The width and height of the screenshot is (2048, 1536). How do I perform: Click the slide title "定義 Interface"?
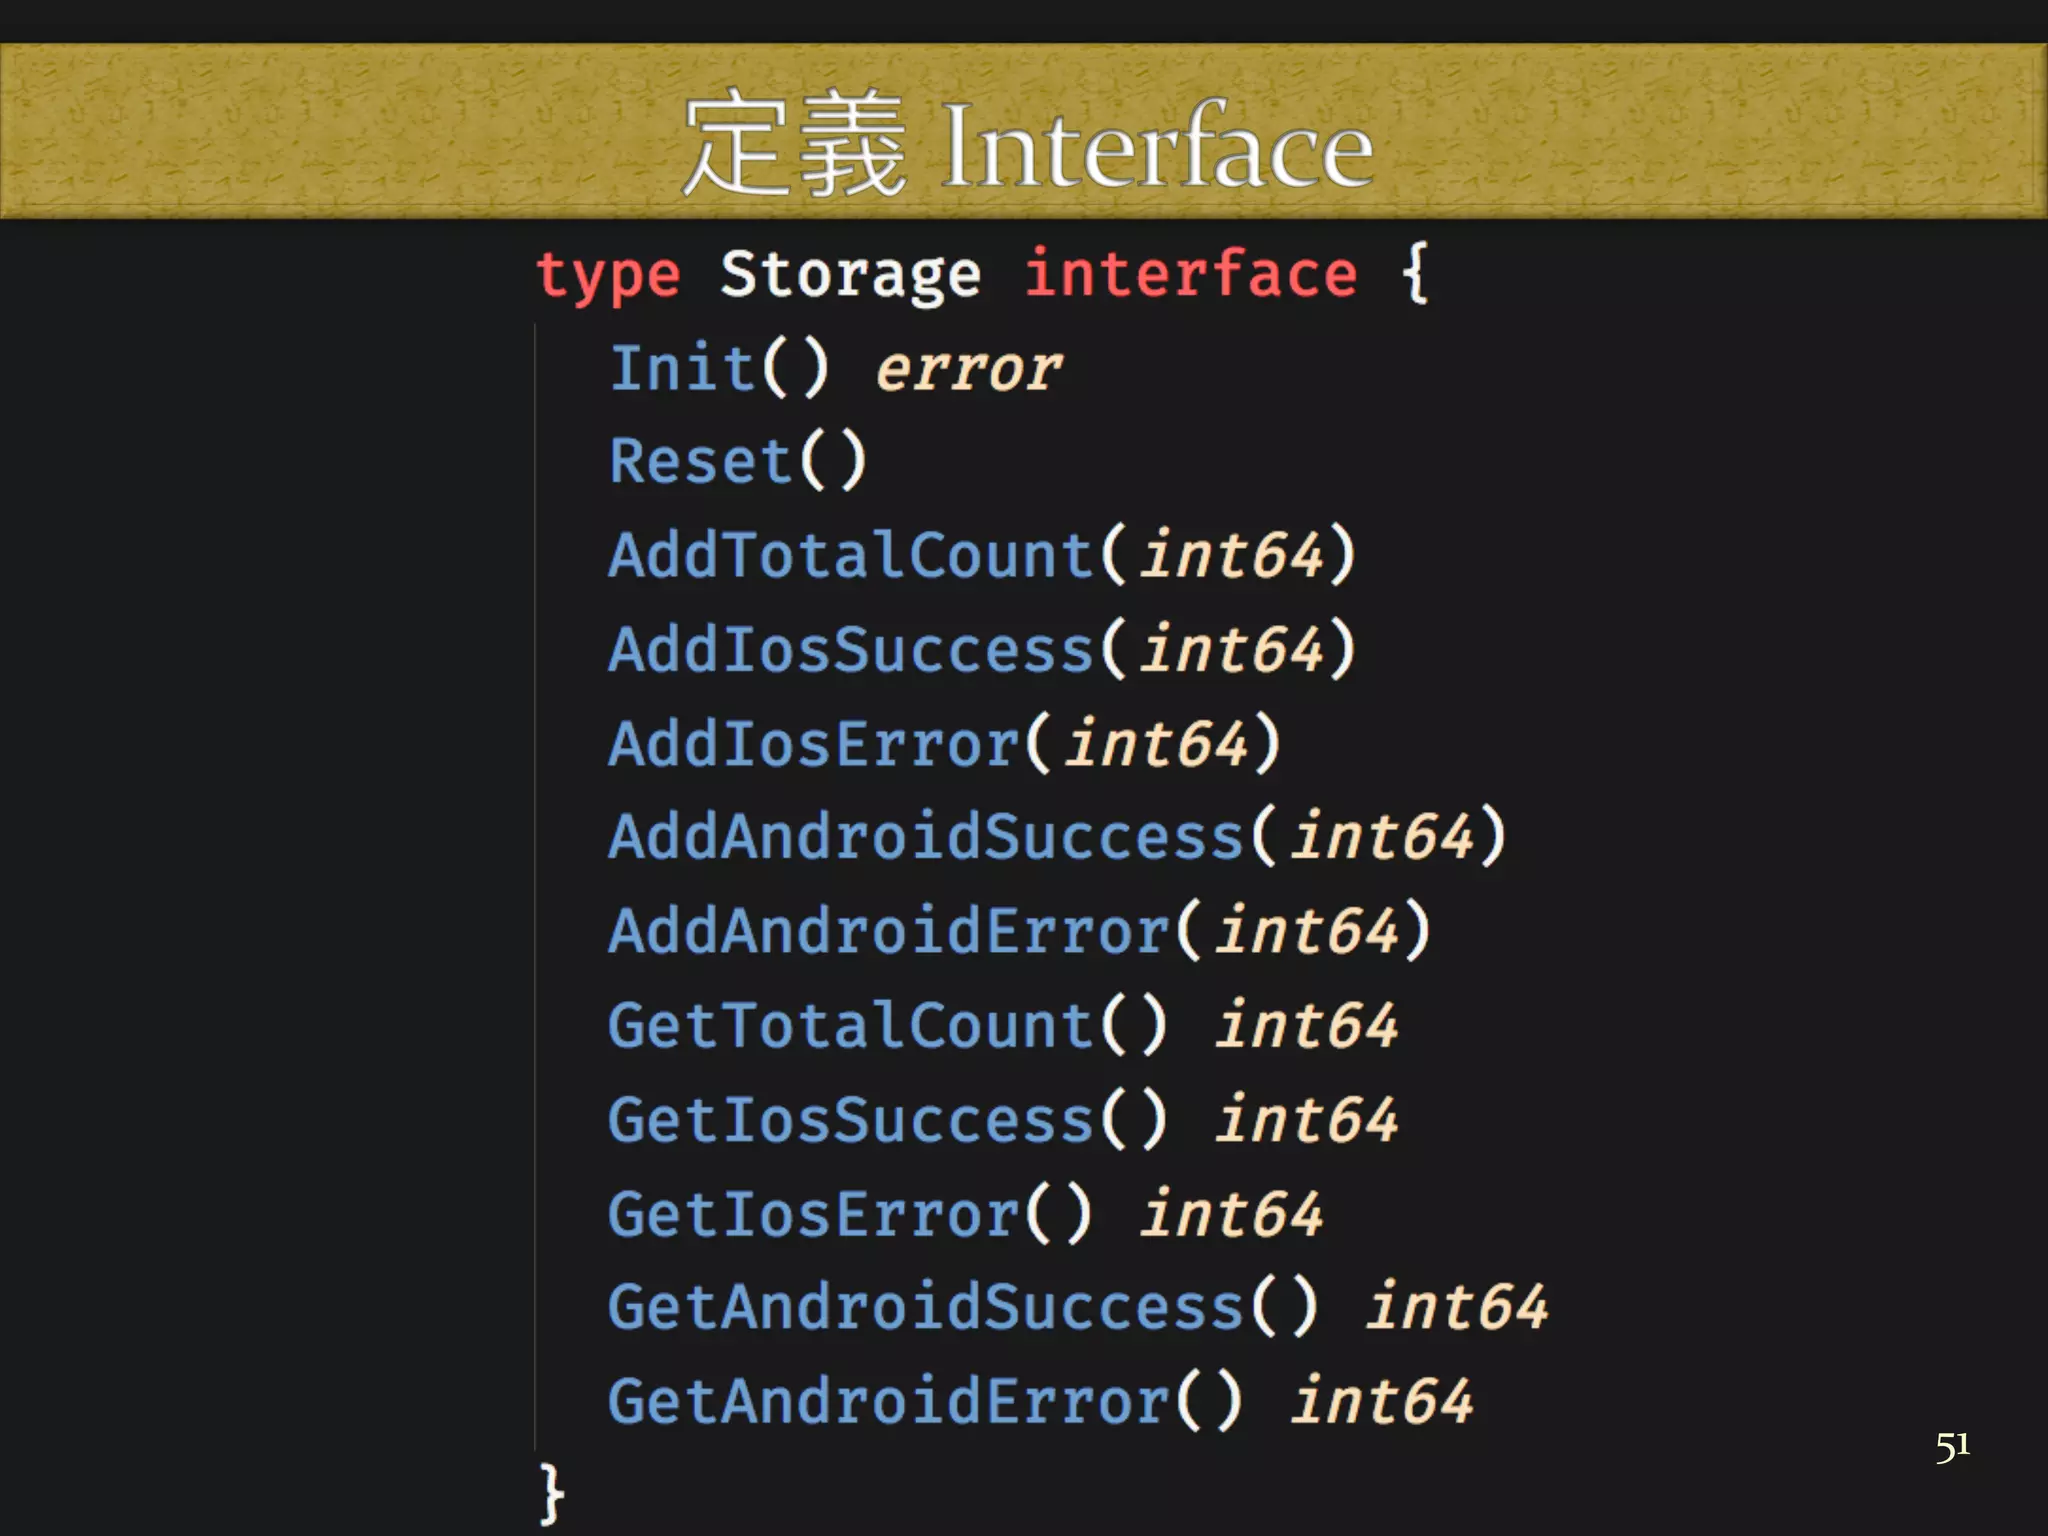pos(1027,145)
